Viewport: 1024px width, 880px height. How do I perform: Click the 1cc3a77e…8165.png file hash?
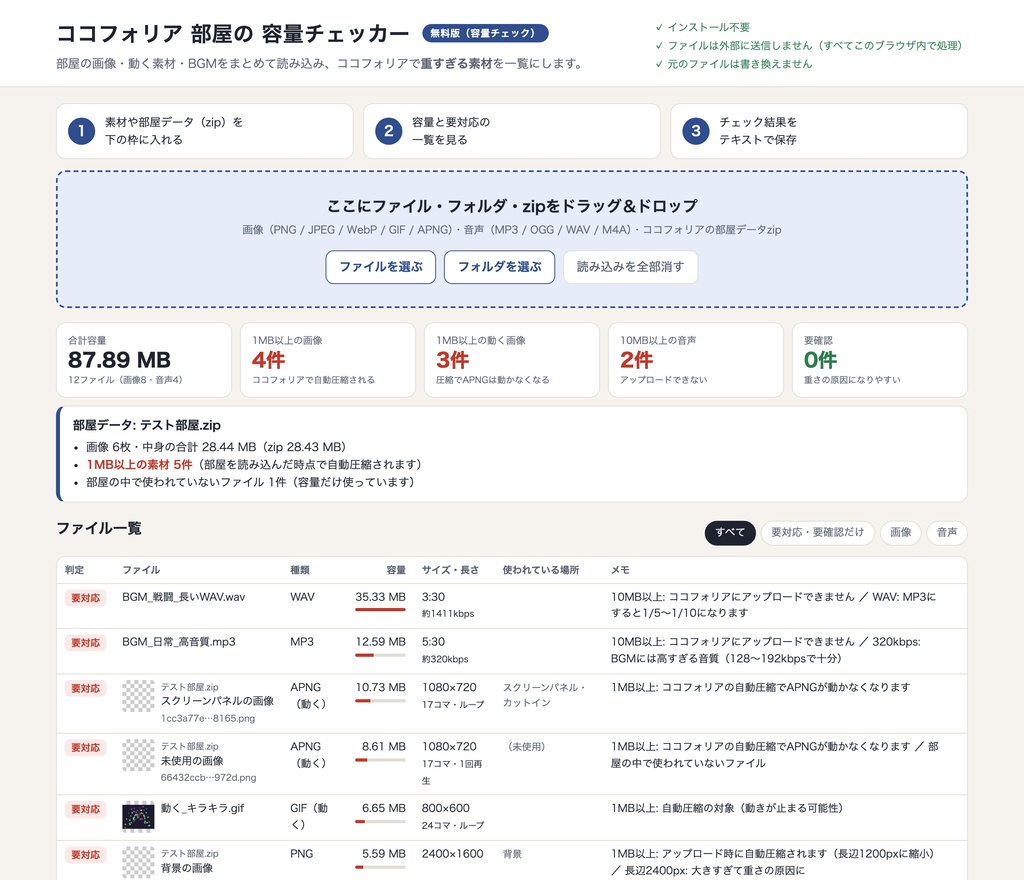208,719
